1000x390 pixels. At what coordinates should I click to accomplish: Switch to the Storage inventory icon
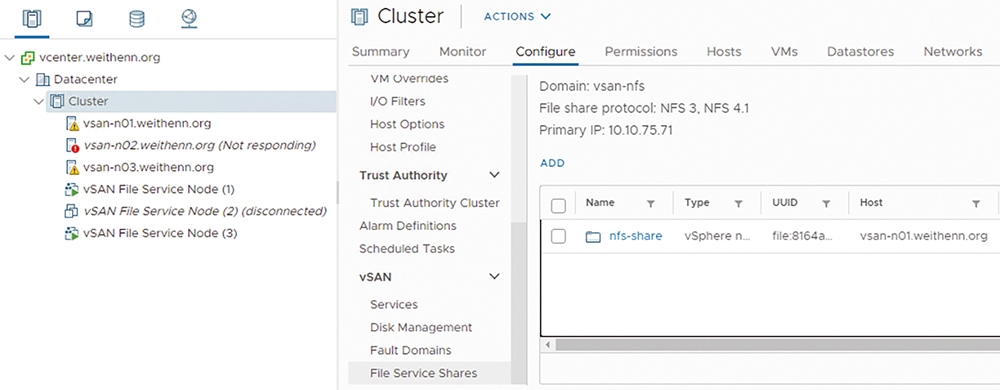(x=136, y=19)
